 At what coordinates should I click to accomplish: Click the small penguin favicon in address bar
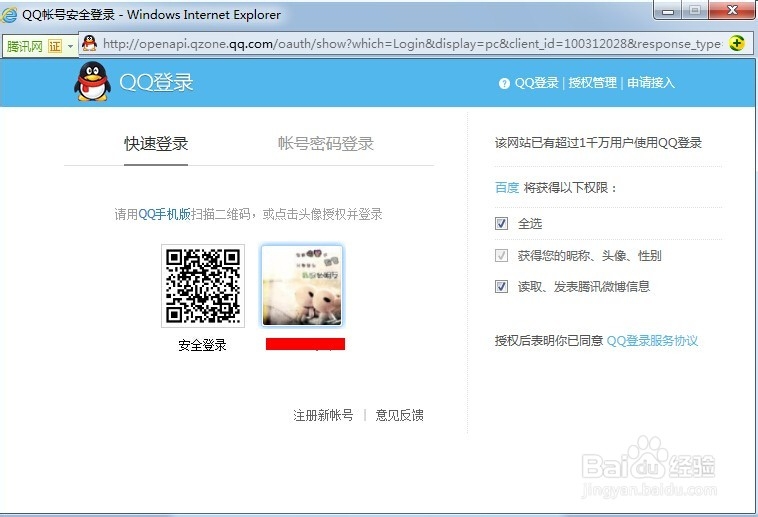point(89,44)
